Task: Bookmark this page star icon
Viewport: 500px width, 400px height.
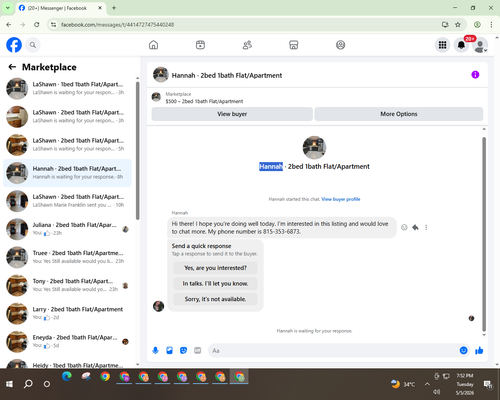Action: (458, 25)
